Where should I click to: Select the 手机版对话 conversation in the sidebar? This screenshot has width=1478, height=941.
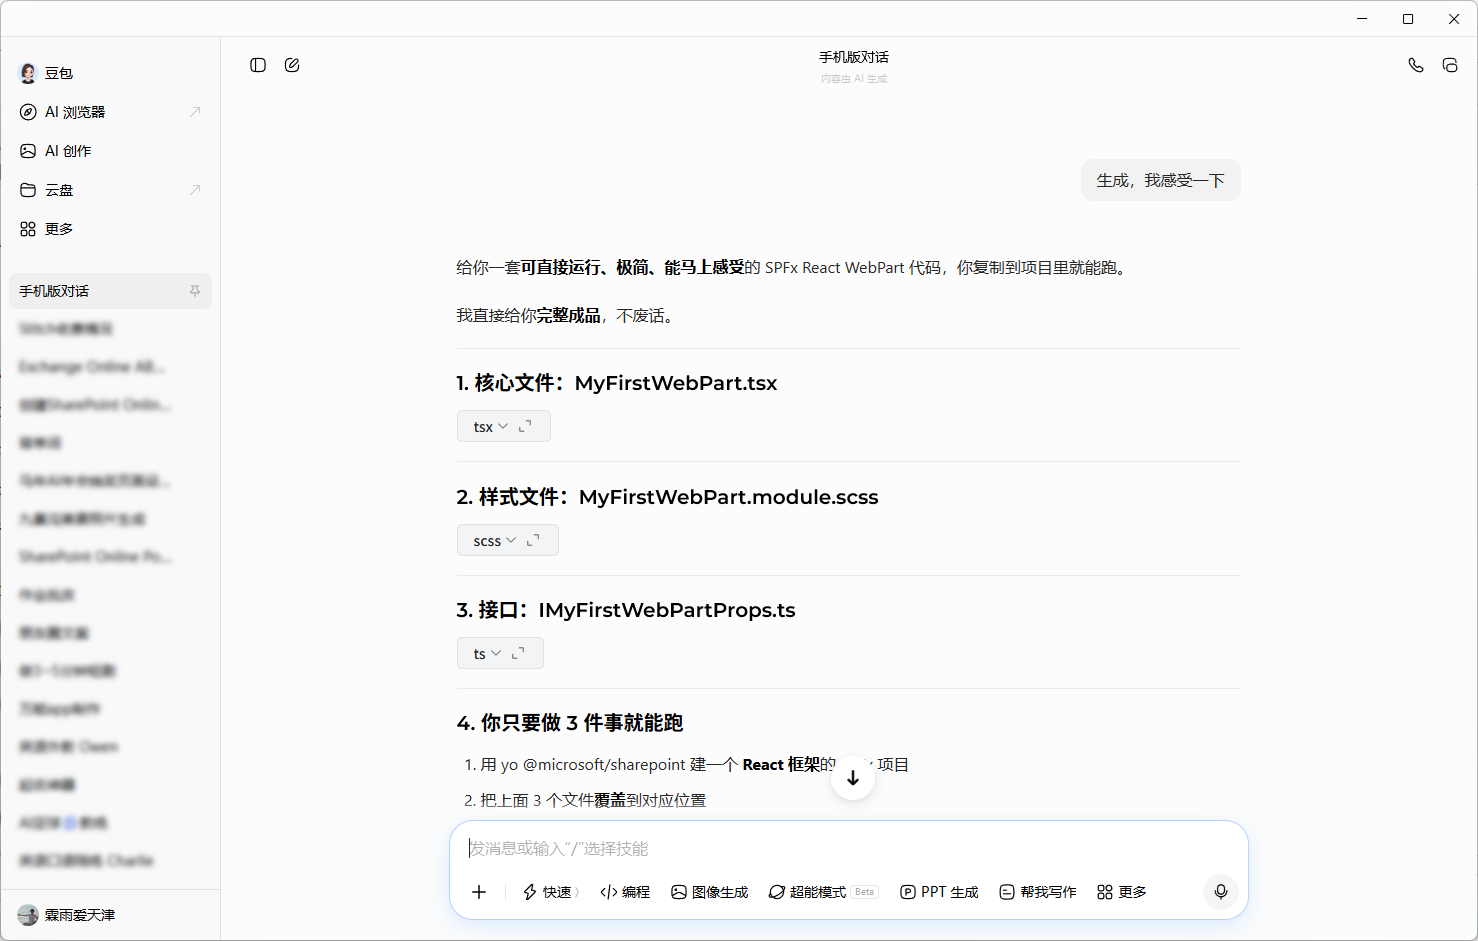(x=110, y=291)
